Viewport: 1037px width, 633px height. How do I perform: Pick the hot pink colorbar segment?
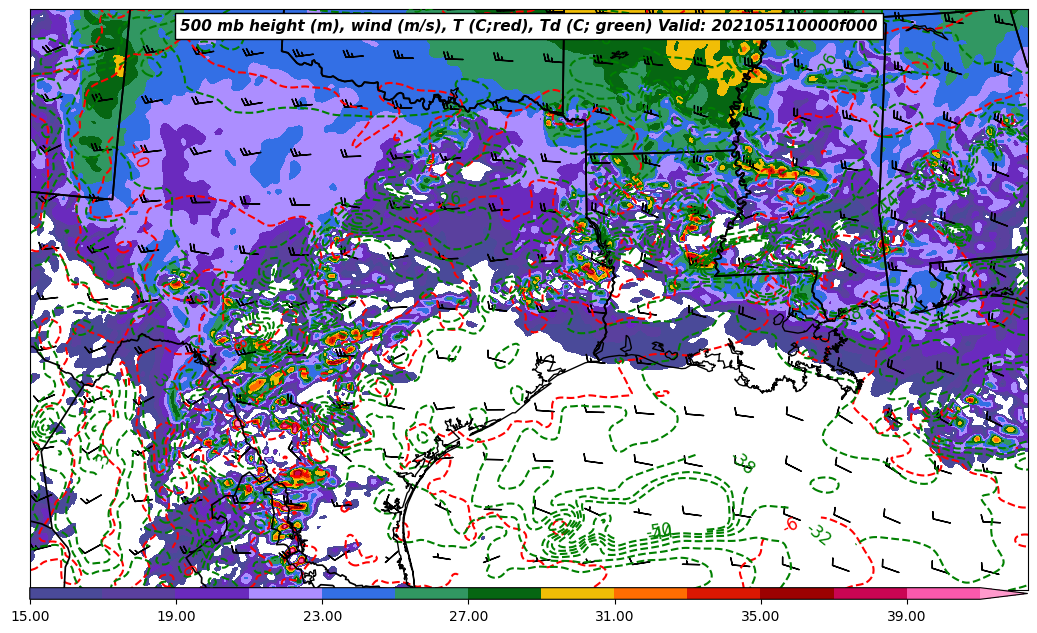942,594
